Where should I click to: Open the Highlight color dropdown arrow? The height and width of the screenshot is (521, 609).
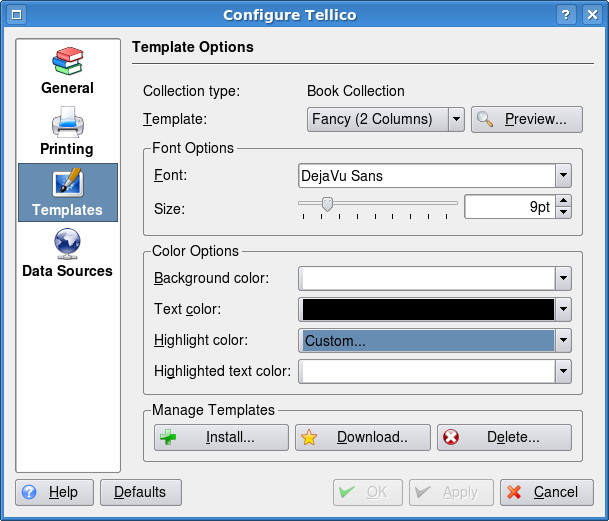click(563, 340)
